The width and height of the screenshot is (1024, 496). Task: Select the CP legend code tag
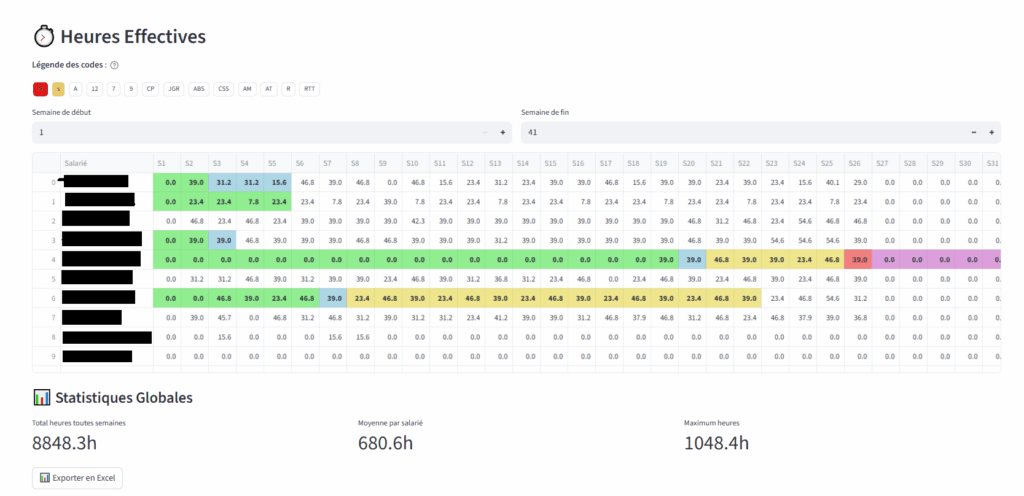[x=150, y=89]
